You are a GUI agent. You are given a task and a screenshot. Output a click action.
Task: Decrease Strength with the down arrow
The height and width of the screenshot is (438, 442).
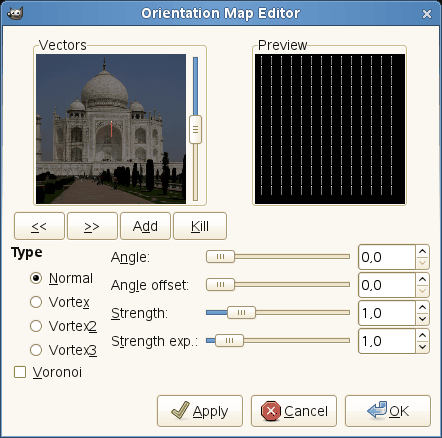coord(422,319)
